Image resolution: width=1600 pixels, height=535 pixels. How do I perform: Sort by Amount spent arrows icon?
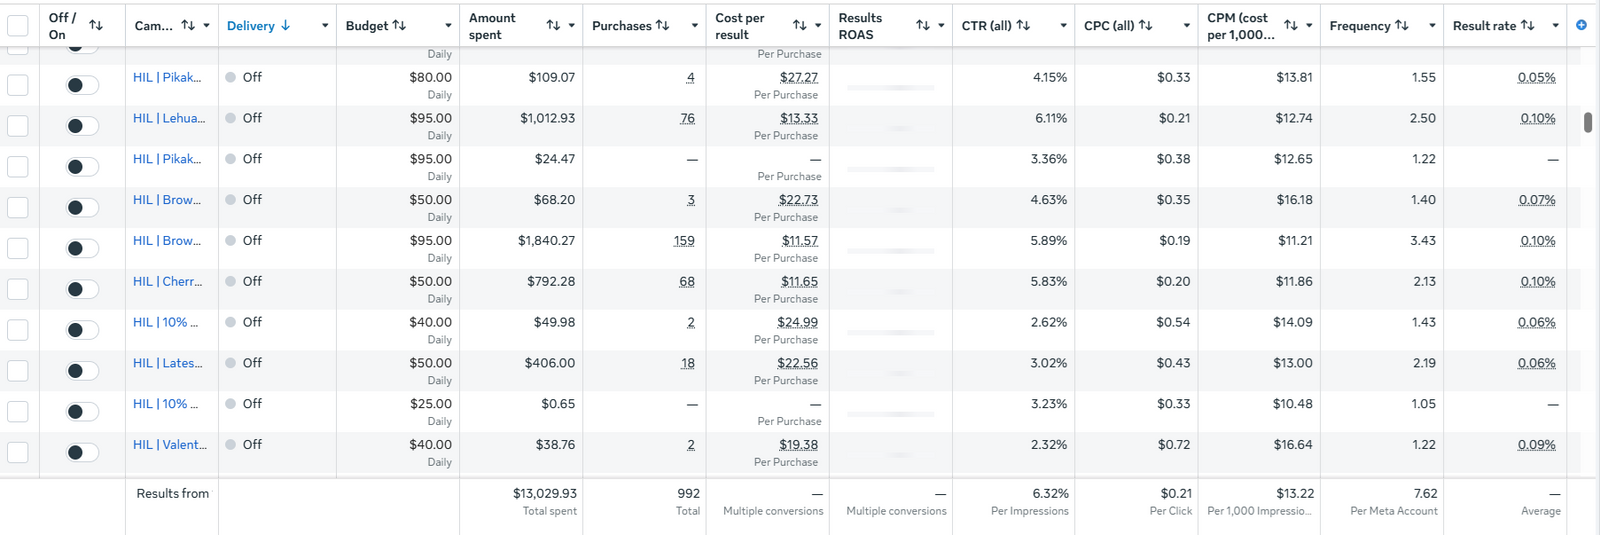553,25
